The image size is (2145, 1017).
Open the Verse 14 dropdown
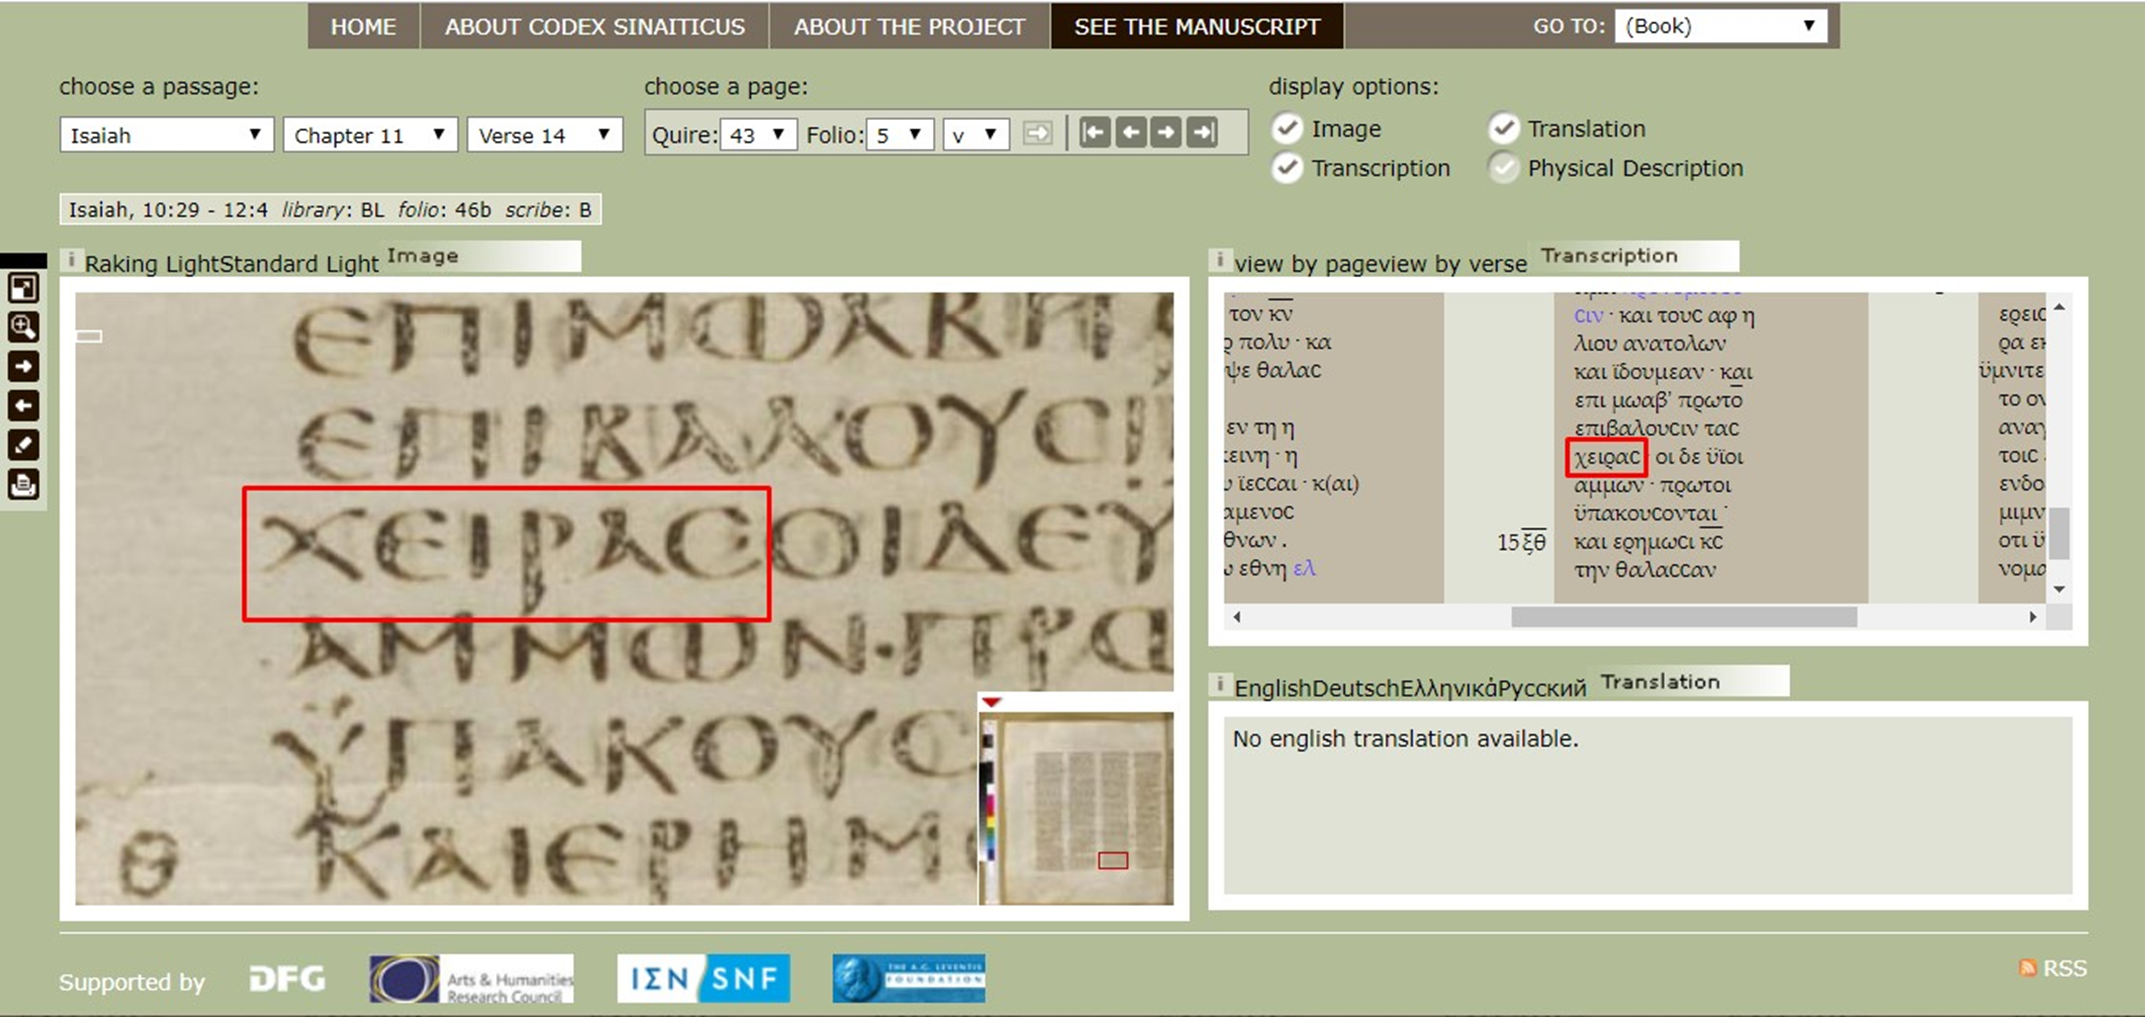pyautogui.click(x=545, y=135)
